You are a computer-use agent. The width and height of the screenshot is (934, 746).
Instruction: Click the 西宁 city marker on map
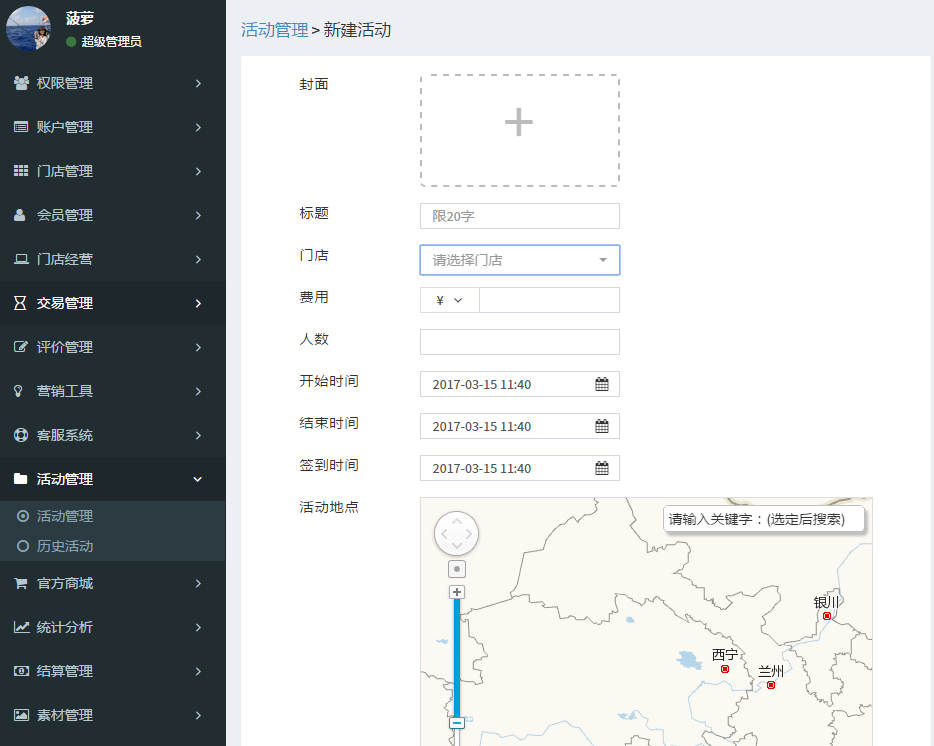click(725, 669)
